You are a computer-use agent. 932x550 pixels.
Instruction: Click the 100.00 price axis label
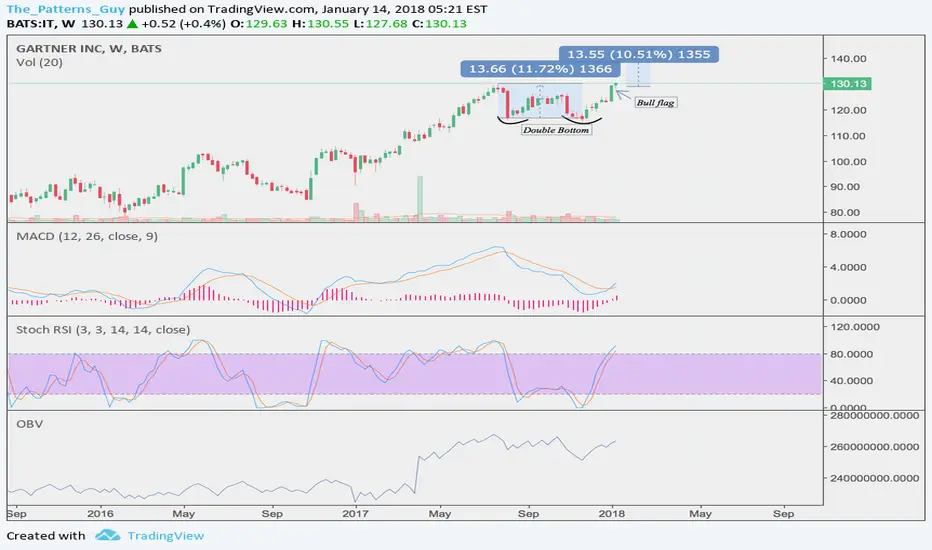pos(849,161)
